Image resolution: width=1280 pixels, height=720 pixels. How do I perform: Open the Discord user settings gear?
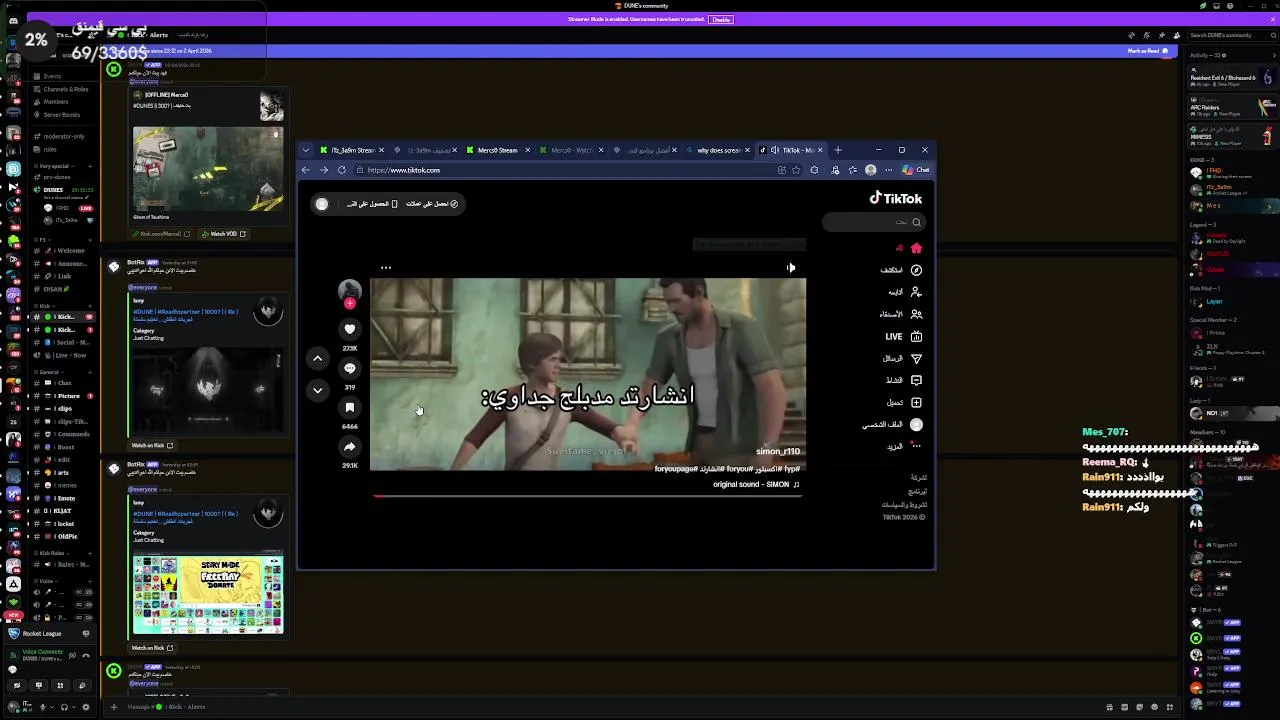85,707
